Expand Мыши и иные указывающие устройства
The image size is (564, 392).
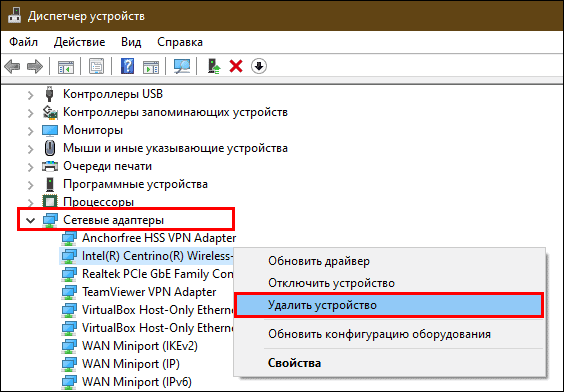pos(31,149)
